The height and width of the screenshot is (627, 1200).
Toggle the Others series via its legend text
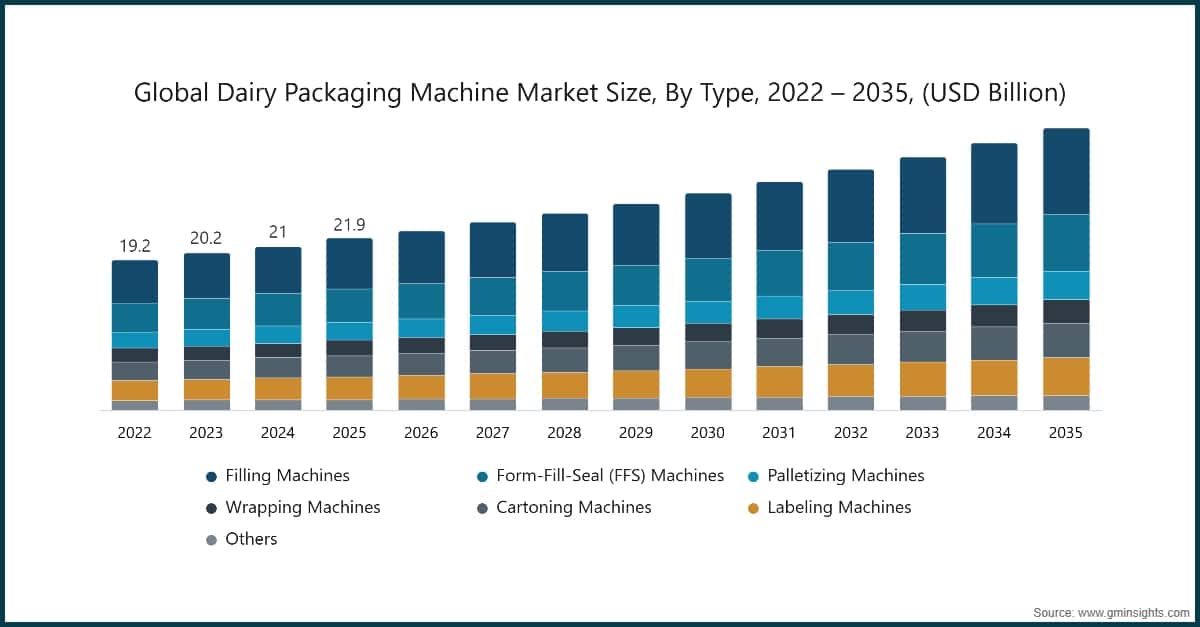(250, 540)
